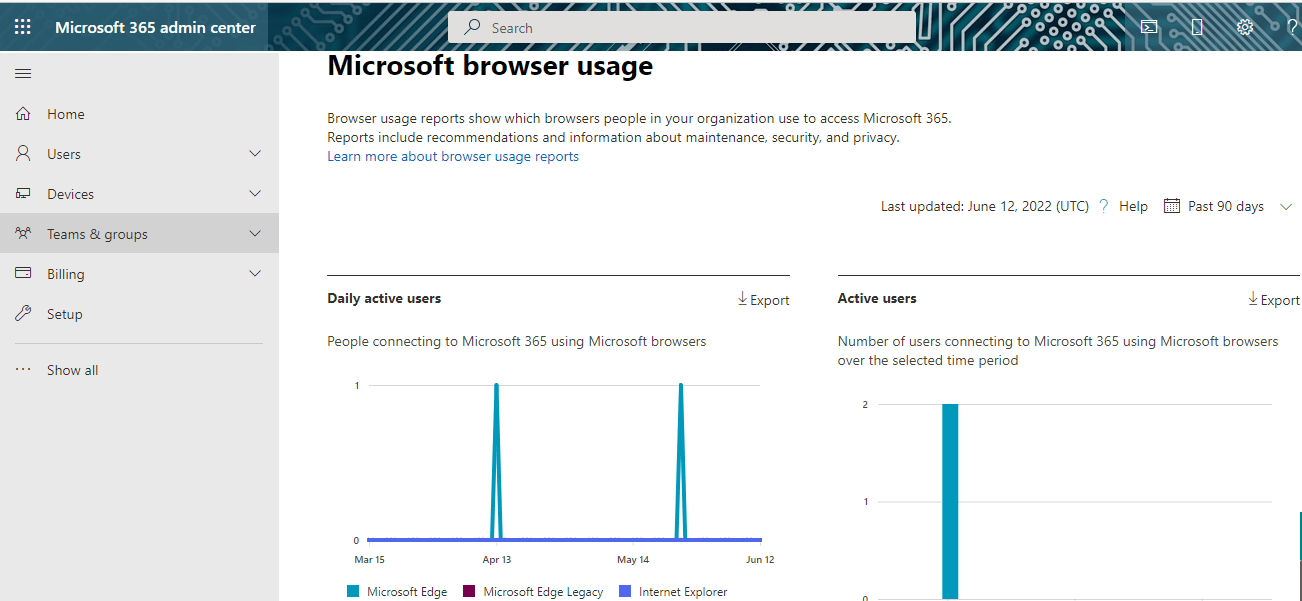
Task: Click the download arrow of Daily active users Export
Action: tap(742, 299)
